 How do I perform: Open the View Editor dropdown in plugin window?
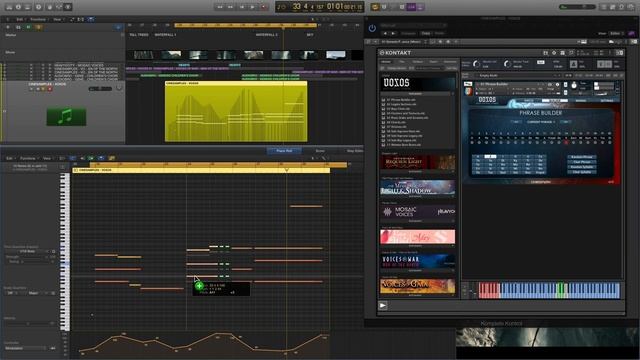[615, 33]
